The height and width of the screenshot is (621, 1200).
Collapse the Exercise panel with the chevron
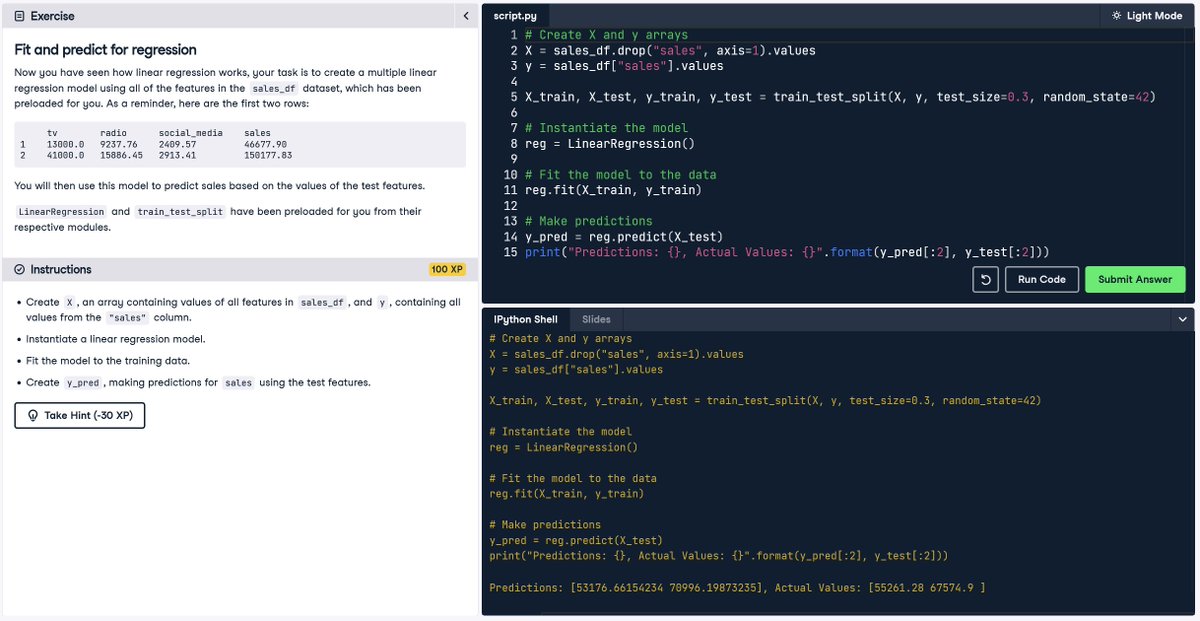click(x=465, y=16)
